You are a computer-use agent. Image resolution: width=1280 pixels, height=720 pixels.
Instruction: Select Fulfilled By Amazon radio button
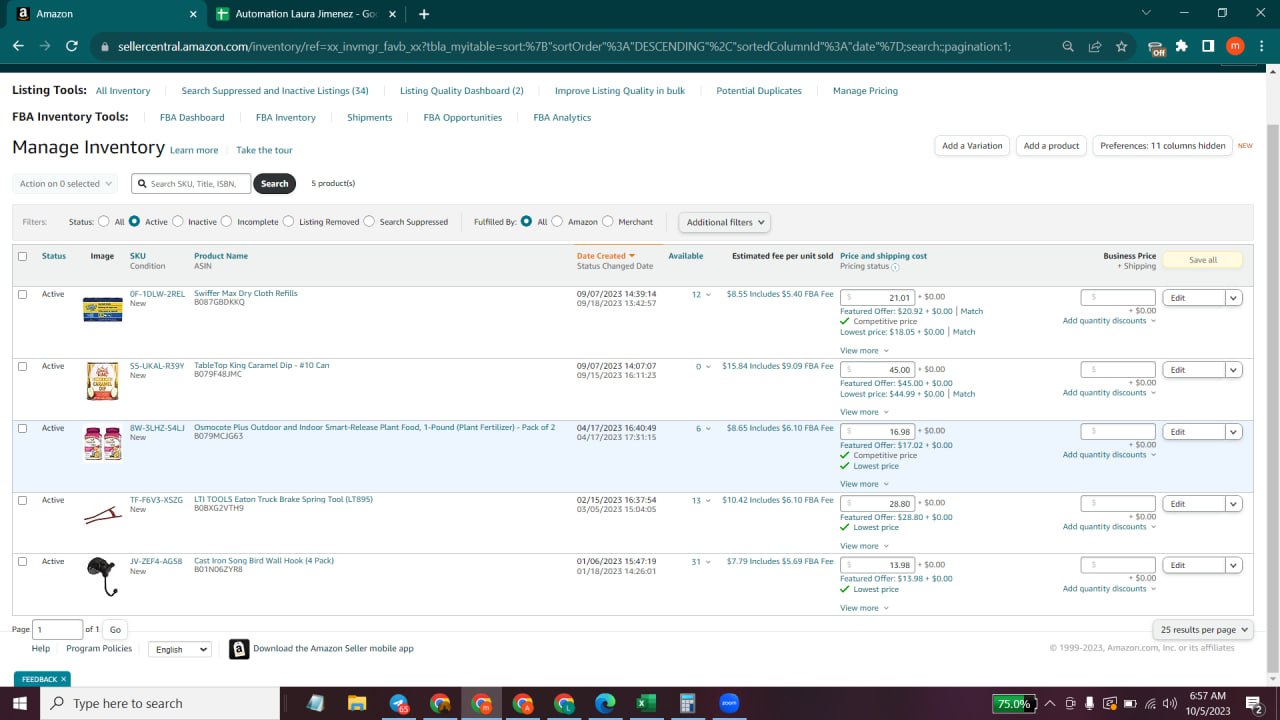coord(557,222)
